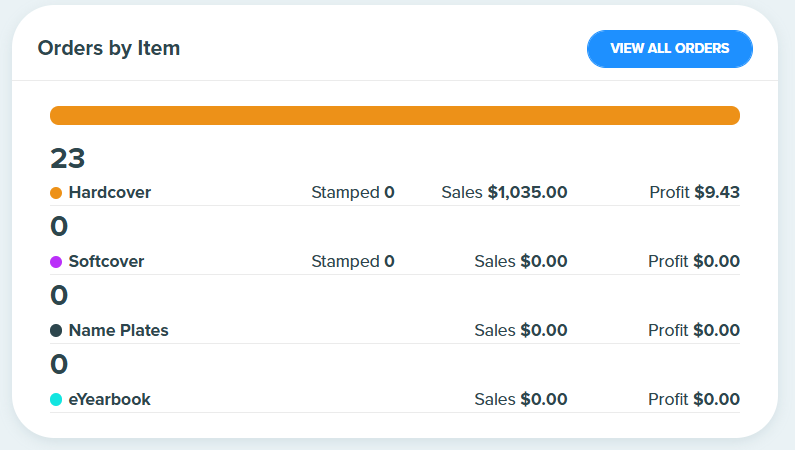Select the Hardcover item label
This screenshot has width=795, height=450.
point(110,193)
